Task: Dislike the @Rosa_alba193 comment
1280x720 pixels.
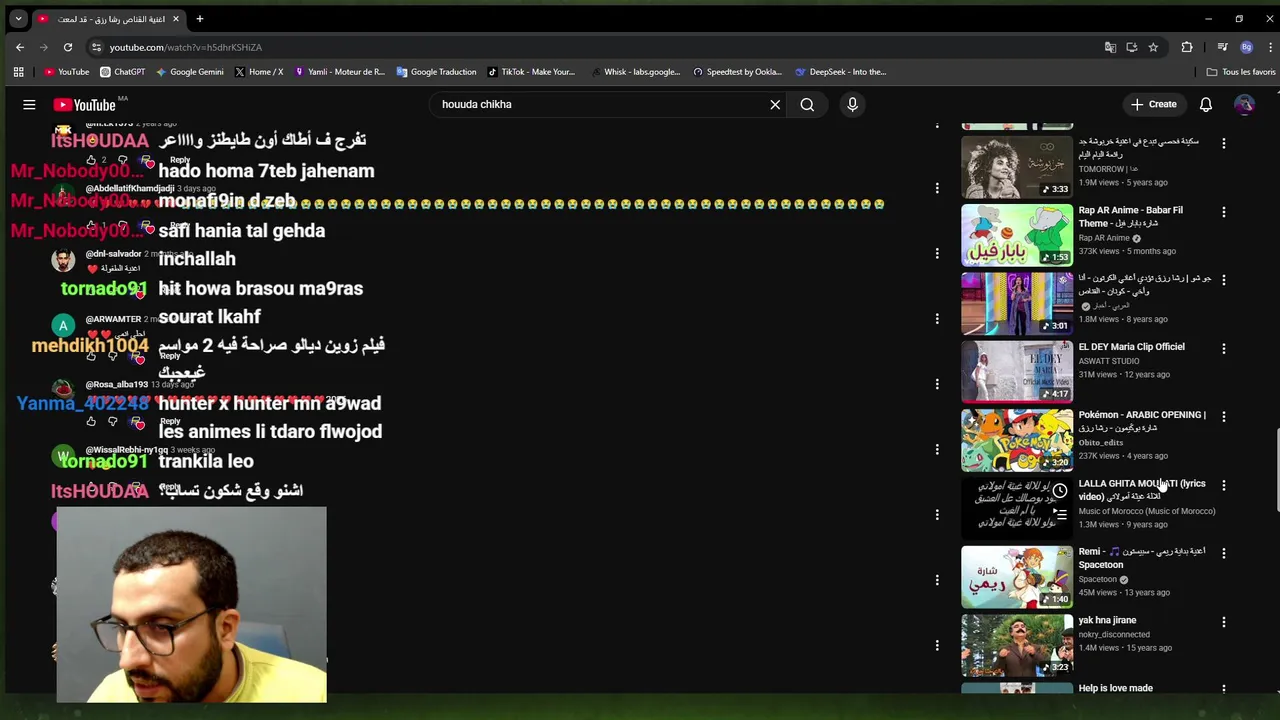Action: (112, 422)
